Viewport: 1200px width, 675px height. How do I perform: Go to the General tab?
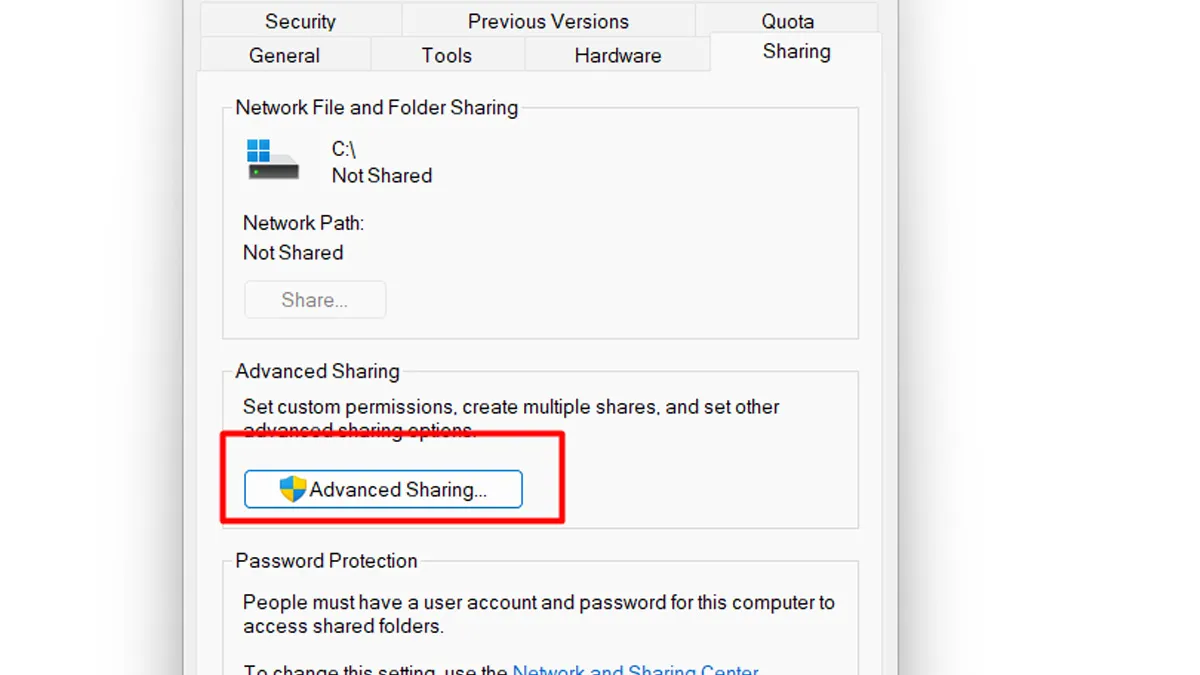coord(285,55)
